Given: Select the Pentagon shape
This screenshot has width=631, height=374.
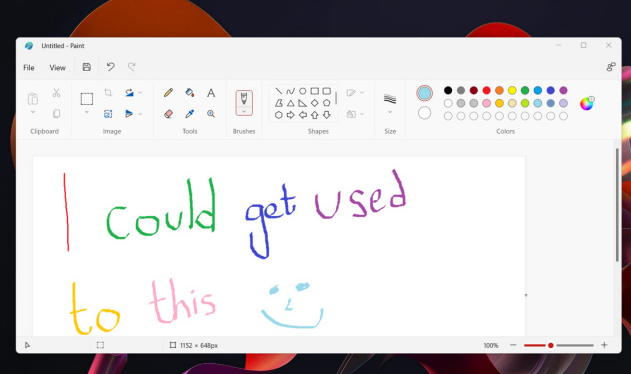Looking at the screenshot, I should pyautogui.click(x=327, y=103).
